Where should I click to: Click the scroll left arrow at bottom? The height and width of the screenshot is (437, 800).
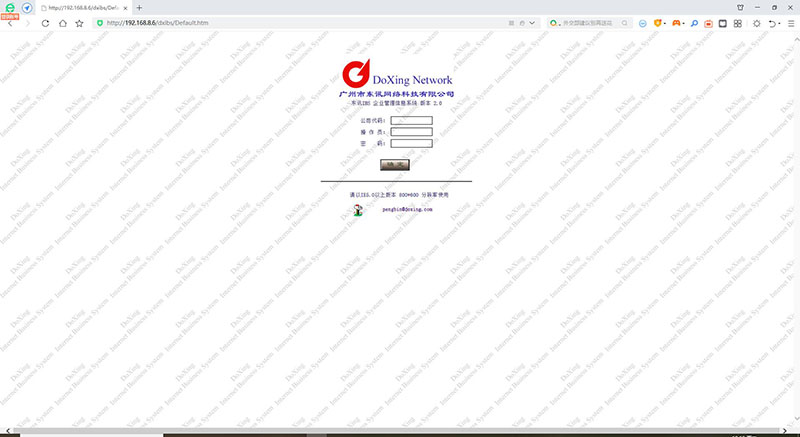pyautogui.click(x=8, y=431)
